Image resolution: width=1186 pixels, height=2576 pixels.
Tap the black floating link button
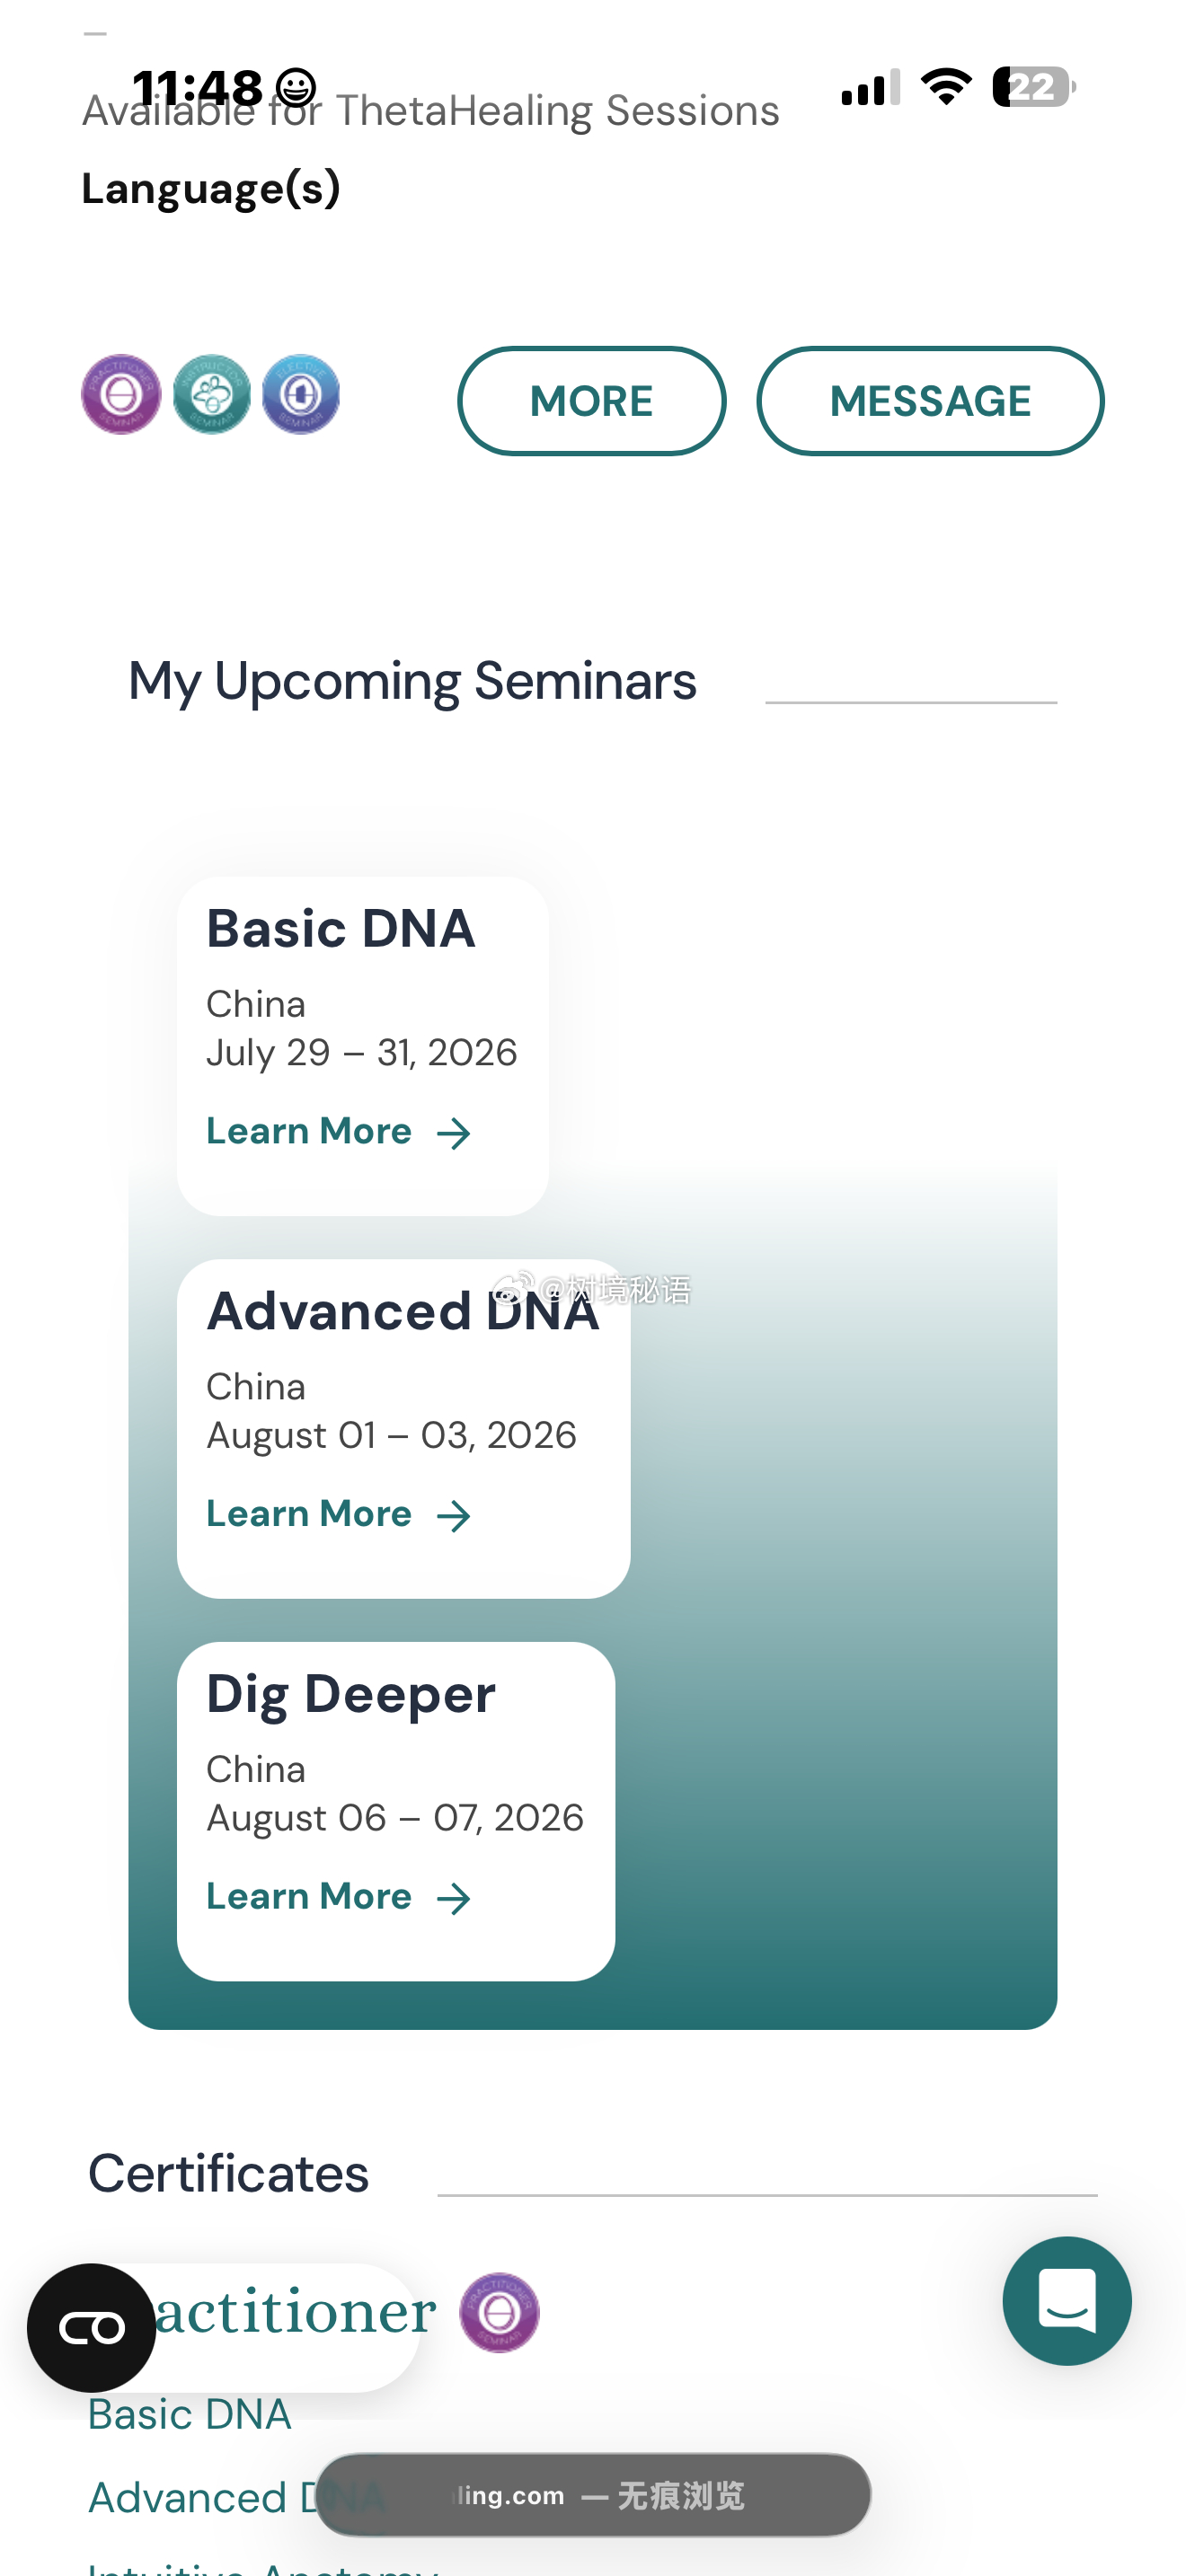pyautogui.click(x=91, y=2328)
